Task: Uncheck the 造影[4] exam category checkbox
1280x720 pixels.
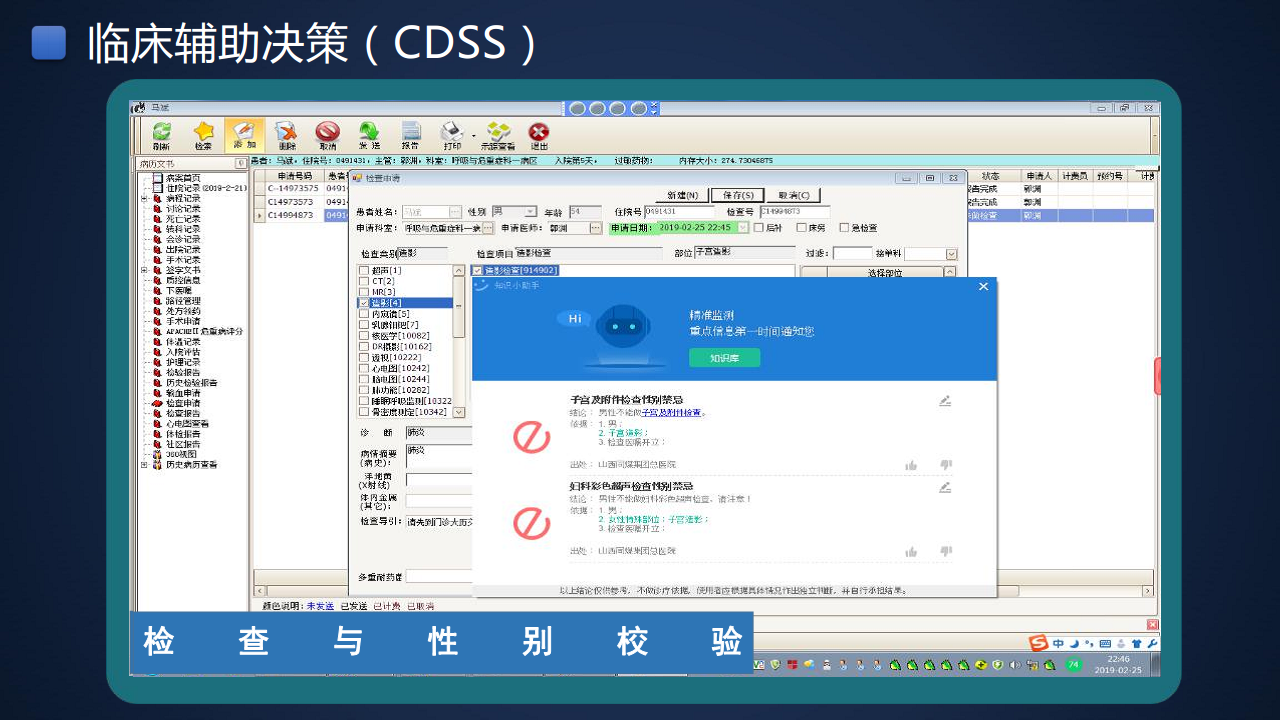Action: click(363, 303)
